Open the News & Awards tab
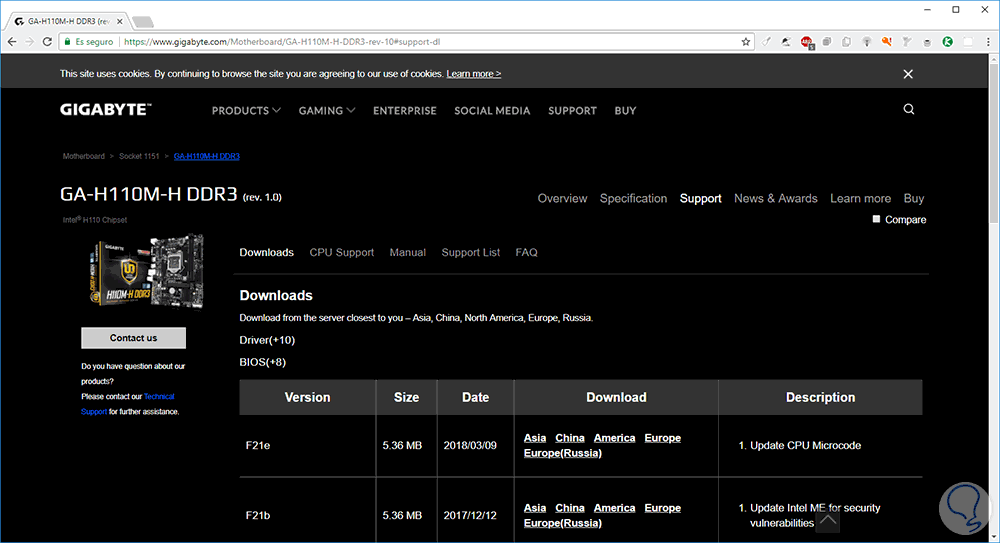The image size is (1000, 543). pyautogui.click(x=776, y=198)
